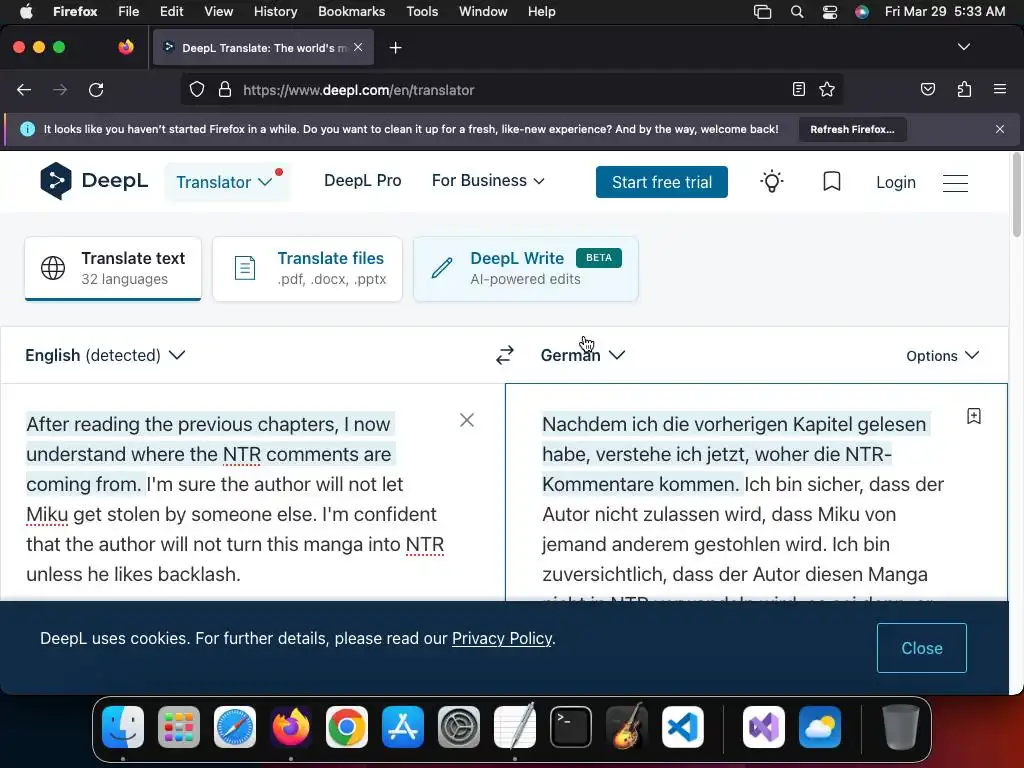This screenshot has height=768, width=1024.
Task: Click inside the English source text
Action: [235, 499]
